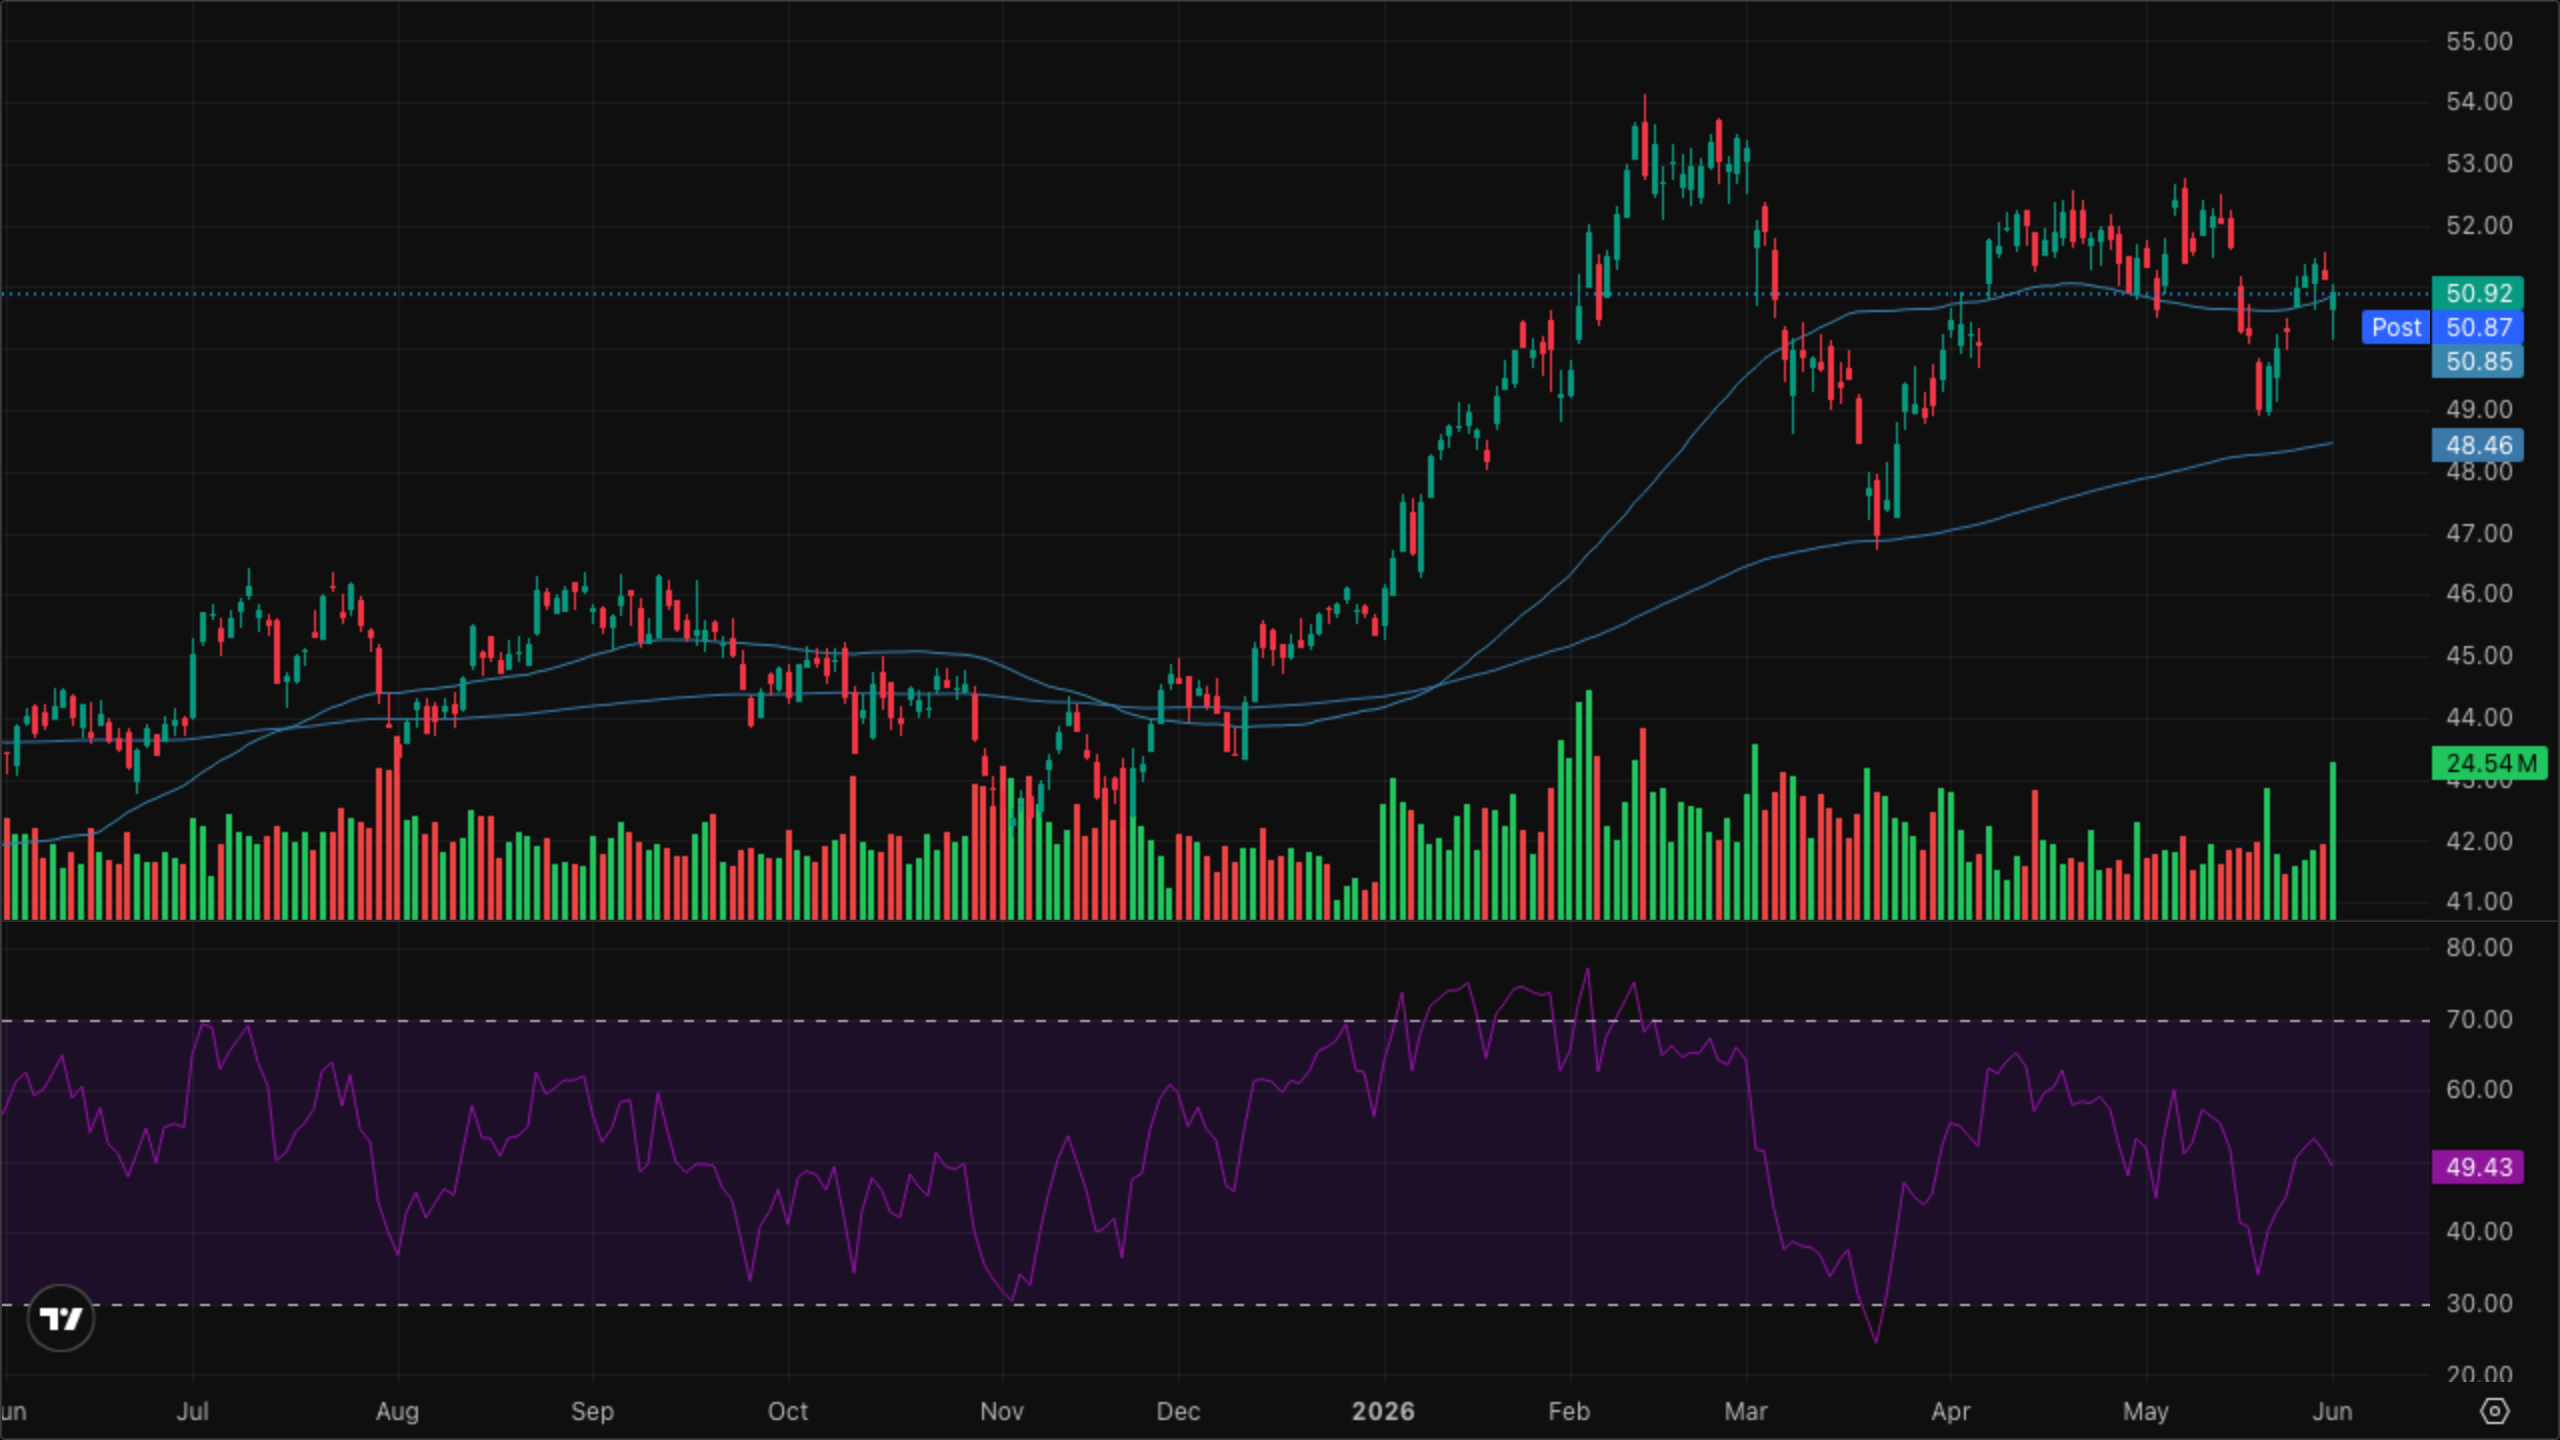Select Oct on the time axis
Viewport: 2560px width, 1440px height.
point(788,1411)
